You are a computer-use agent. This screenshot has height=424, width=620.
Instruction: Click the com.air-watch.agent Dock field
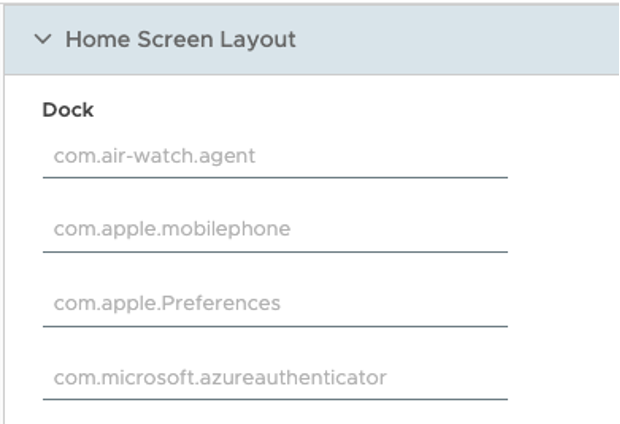[274, 156]
